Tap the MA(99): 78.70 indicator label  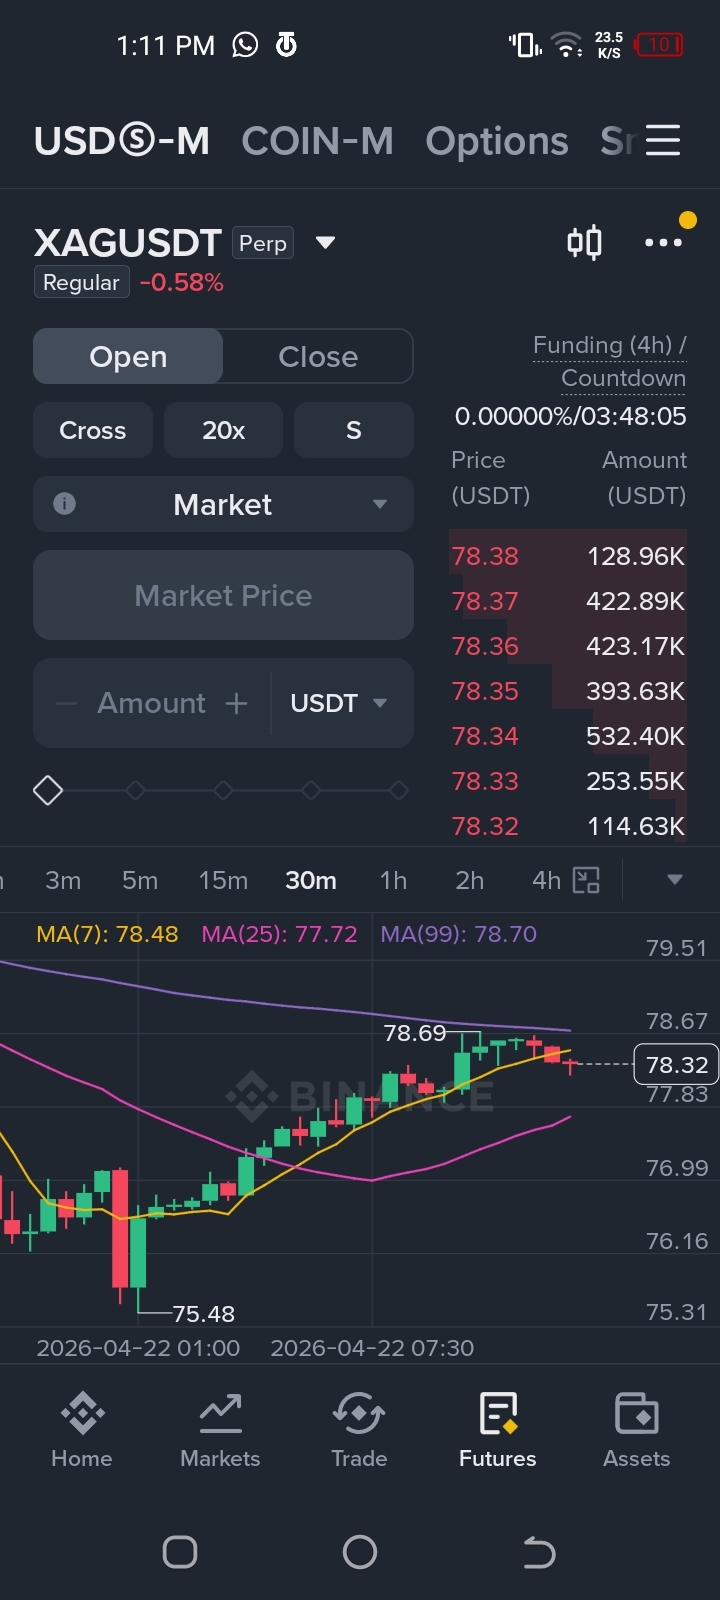[458, 934]
